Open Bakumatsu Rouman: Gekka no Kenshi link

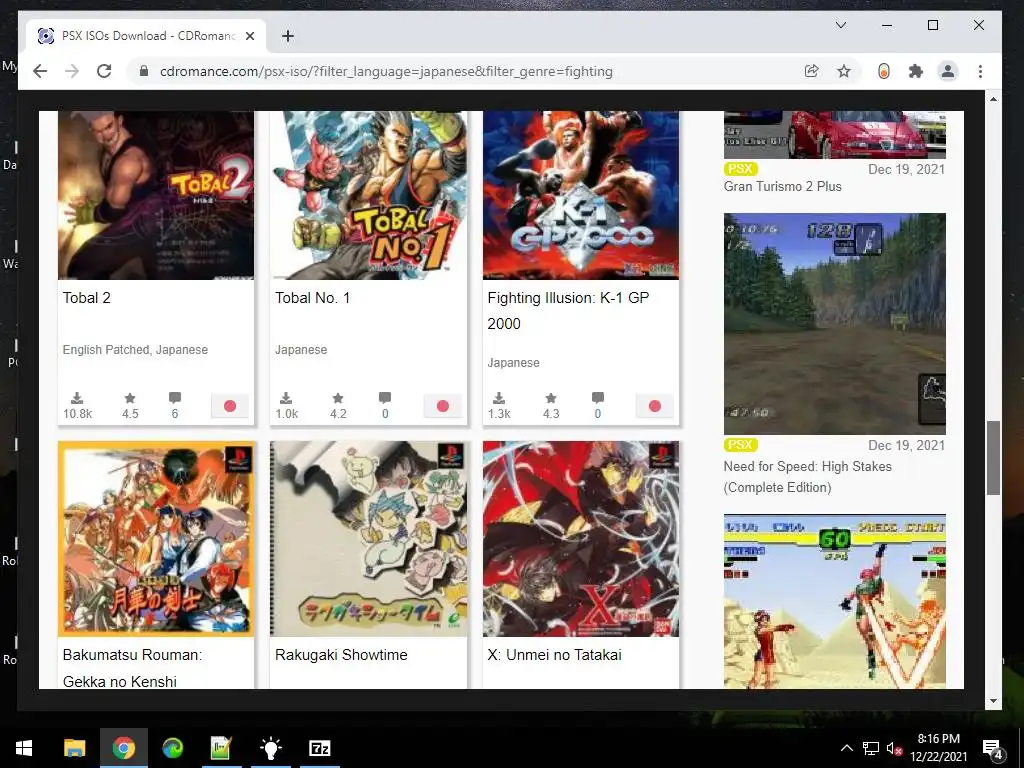[x=133, y=668]
